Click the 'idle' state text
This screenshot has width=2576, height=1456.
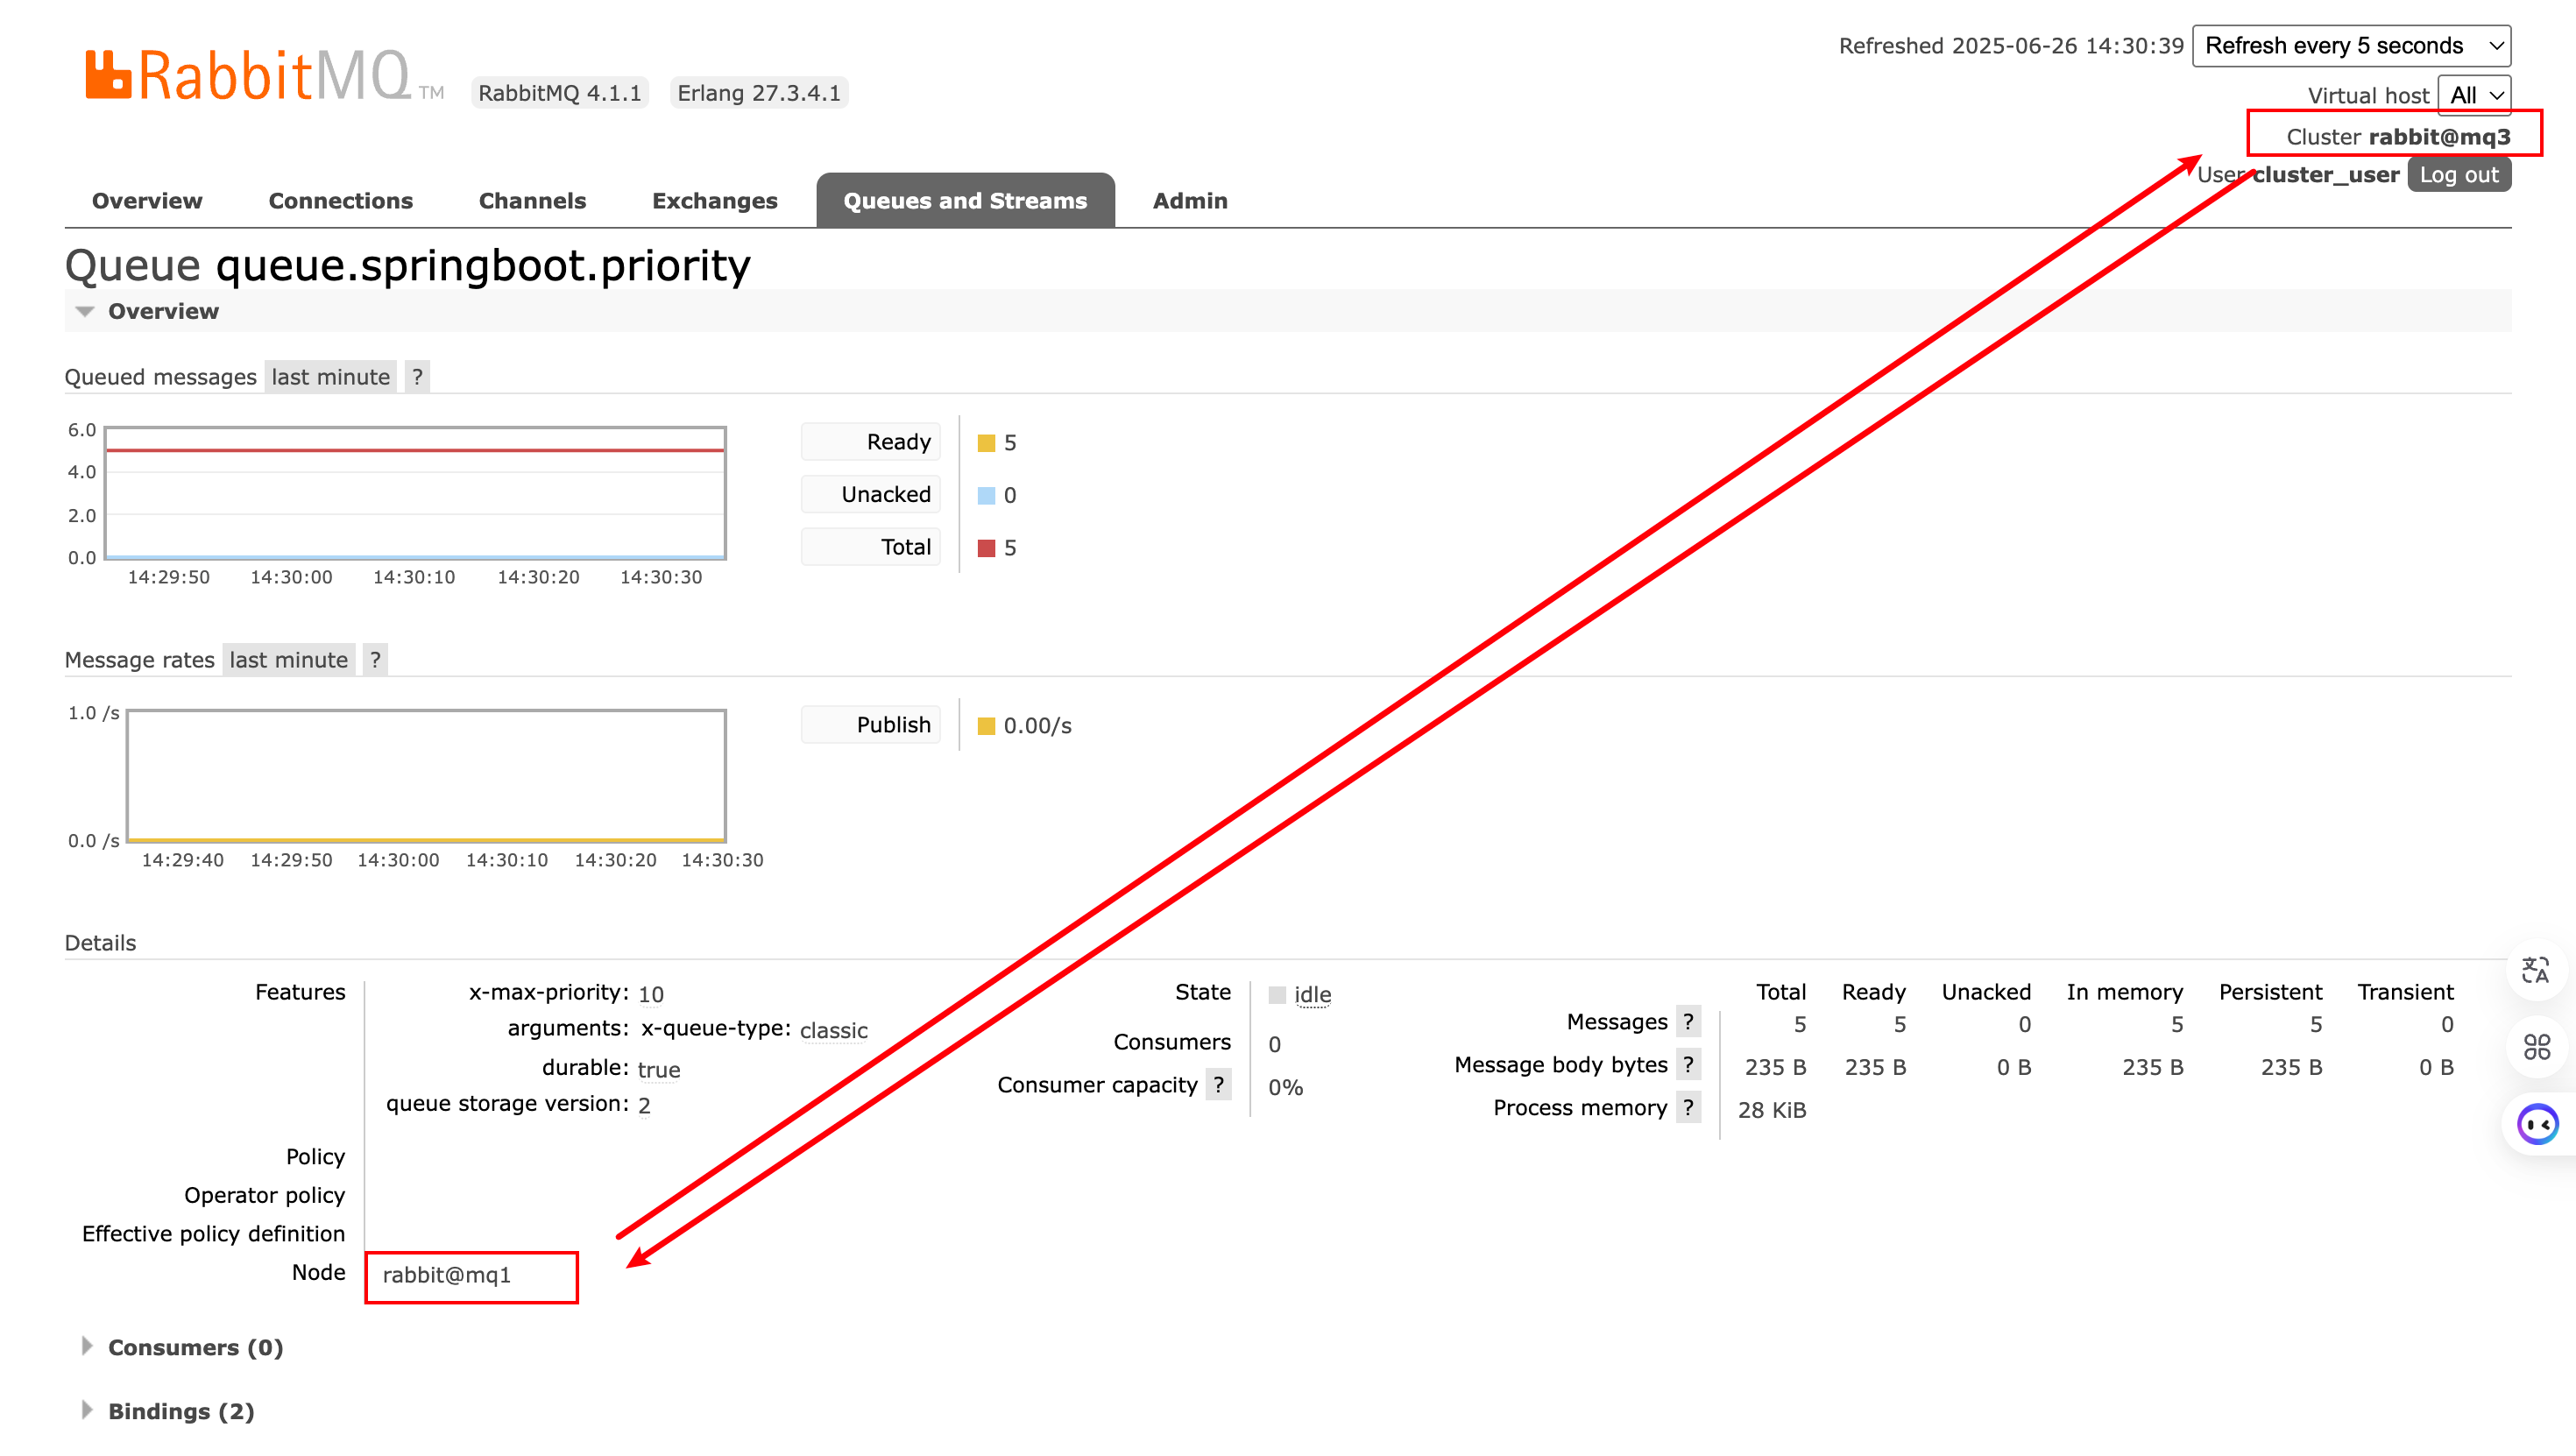tap(1312, 995)
